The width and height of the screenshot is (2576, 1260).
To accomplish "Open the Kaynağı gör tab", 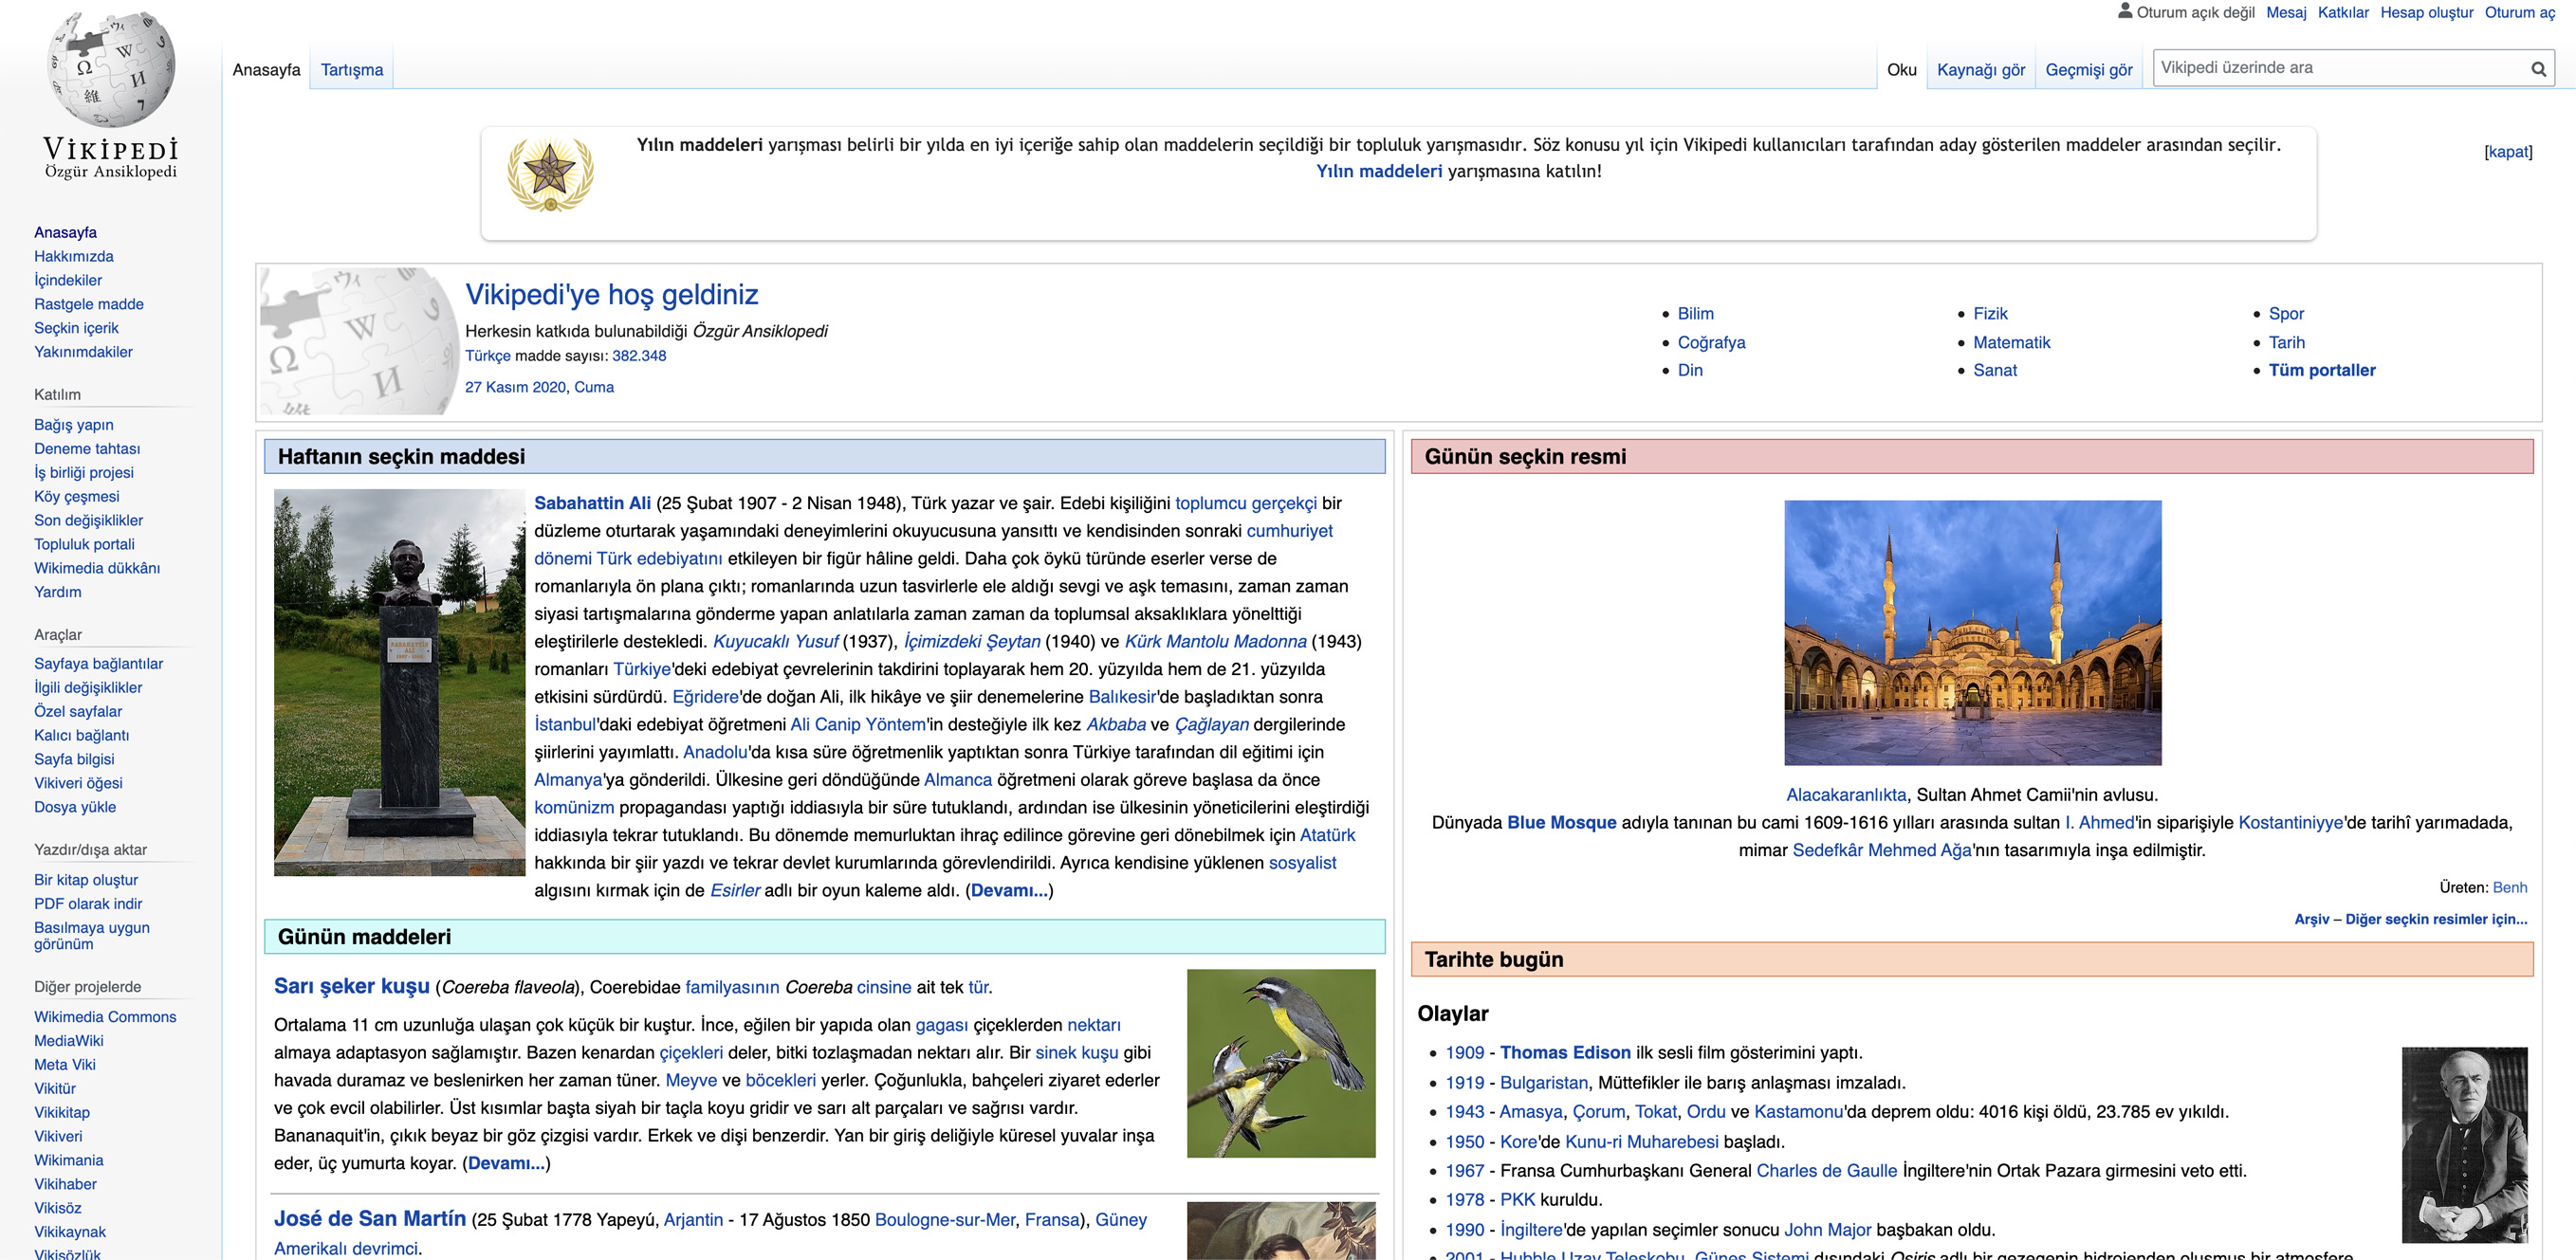I will [1980, 70].
